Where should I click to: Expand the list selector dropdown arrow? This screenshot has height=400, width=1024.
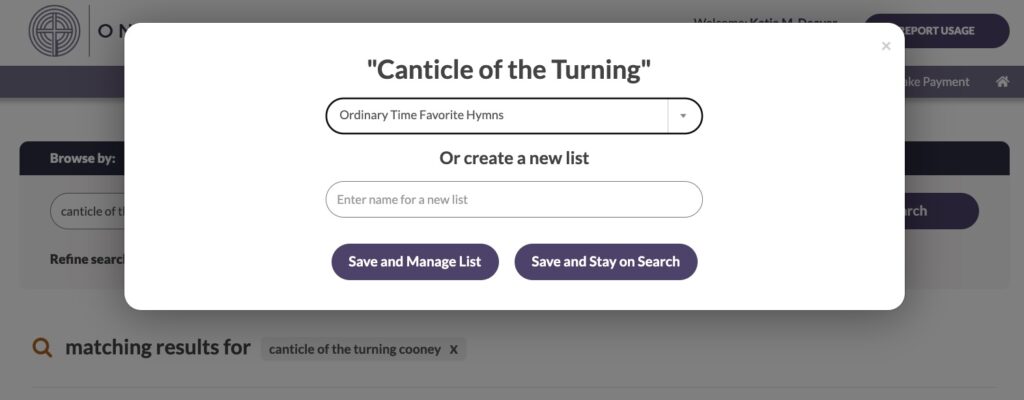pos(683,116)
